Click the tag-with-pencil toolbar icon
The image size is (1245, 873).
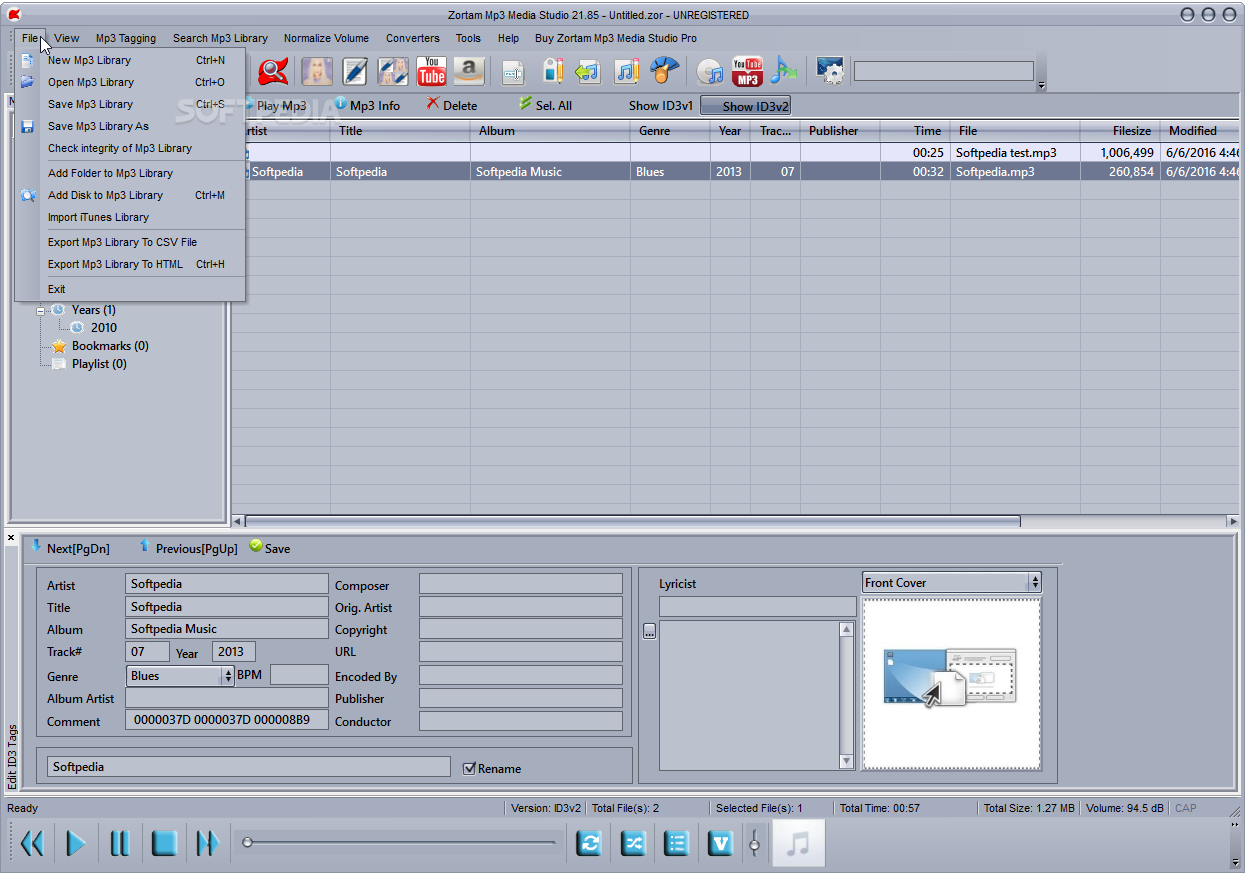pyautogui.click(x=553, y=71)
